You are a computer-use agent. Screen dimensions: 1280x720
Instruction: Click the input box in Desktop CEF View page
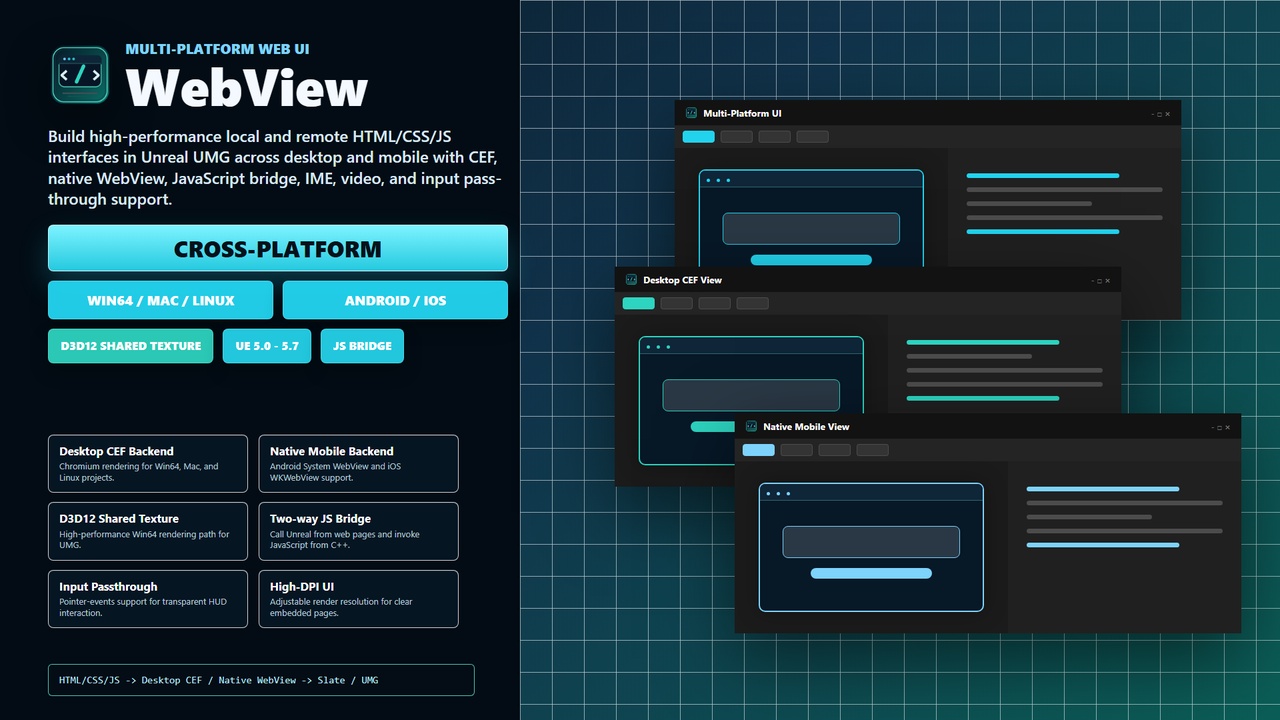pyautogui.click(x=751, y=395)
